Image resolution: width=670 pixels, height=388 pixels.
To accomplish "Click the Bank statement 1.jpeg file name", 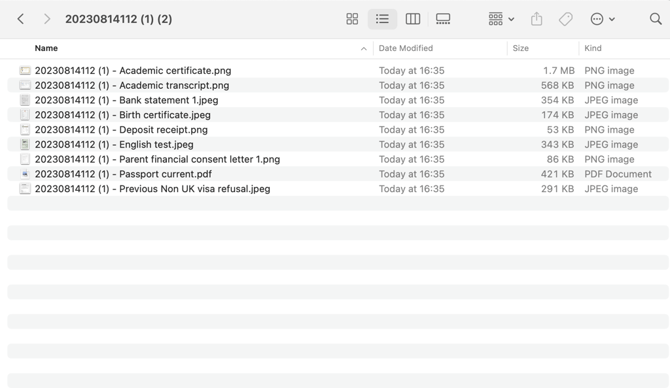I will point(126,100).
